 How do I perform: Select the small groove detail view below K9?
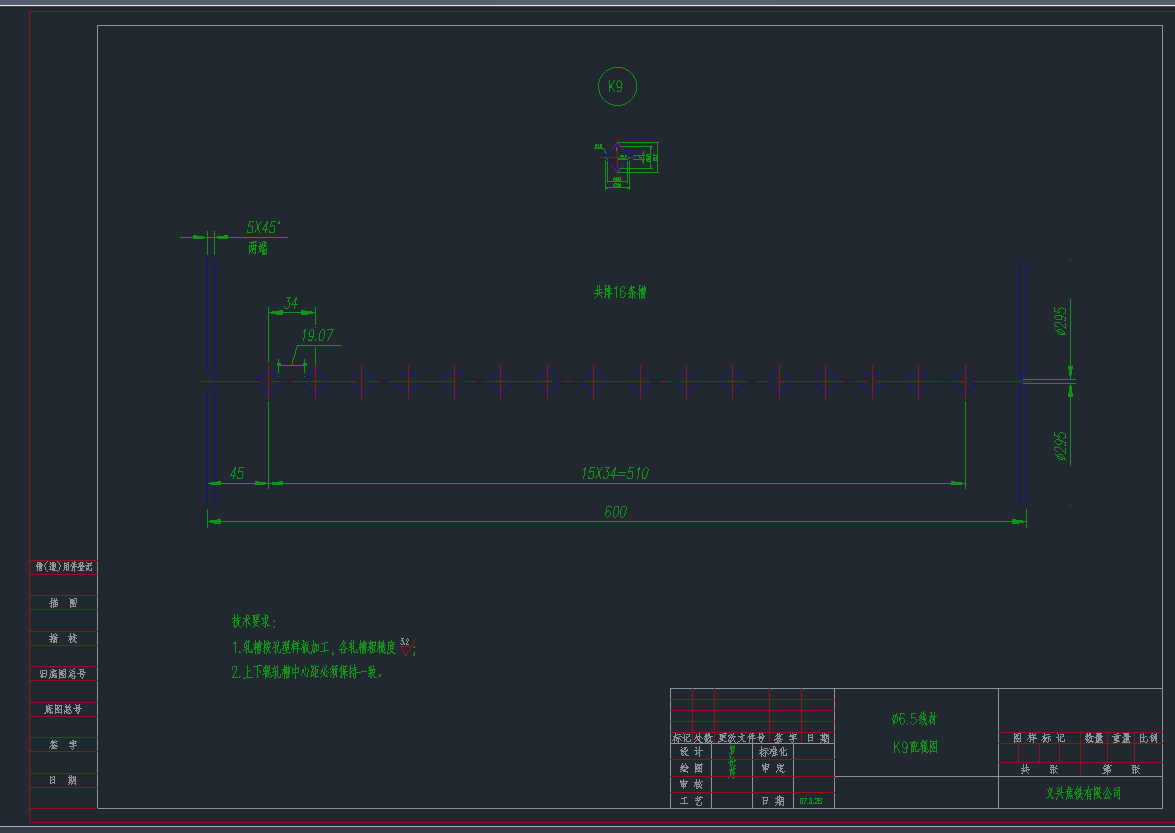point(626,164)
